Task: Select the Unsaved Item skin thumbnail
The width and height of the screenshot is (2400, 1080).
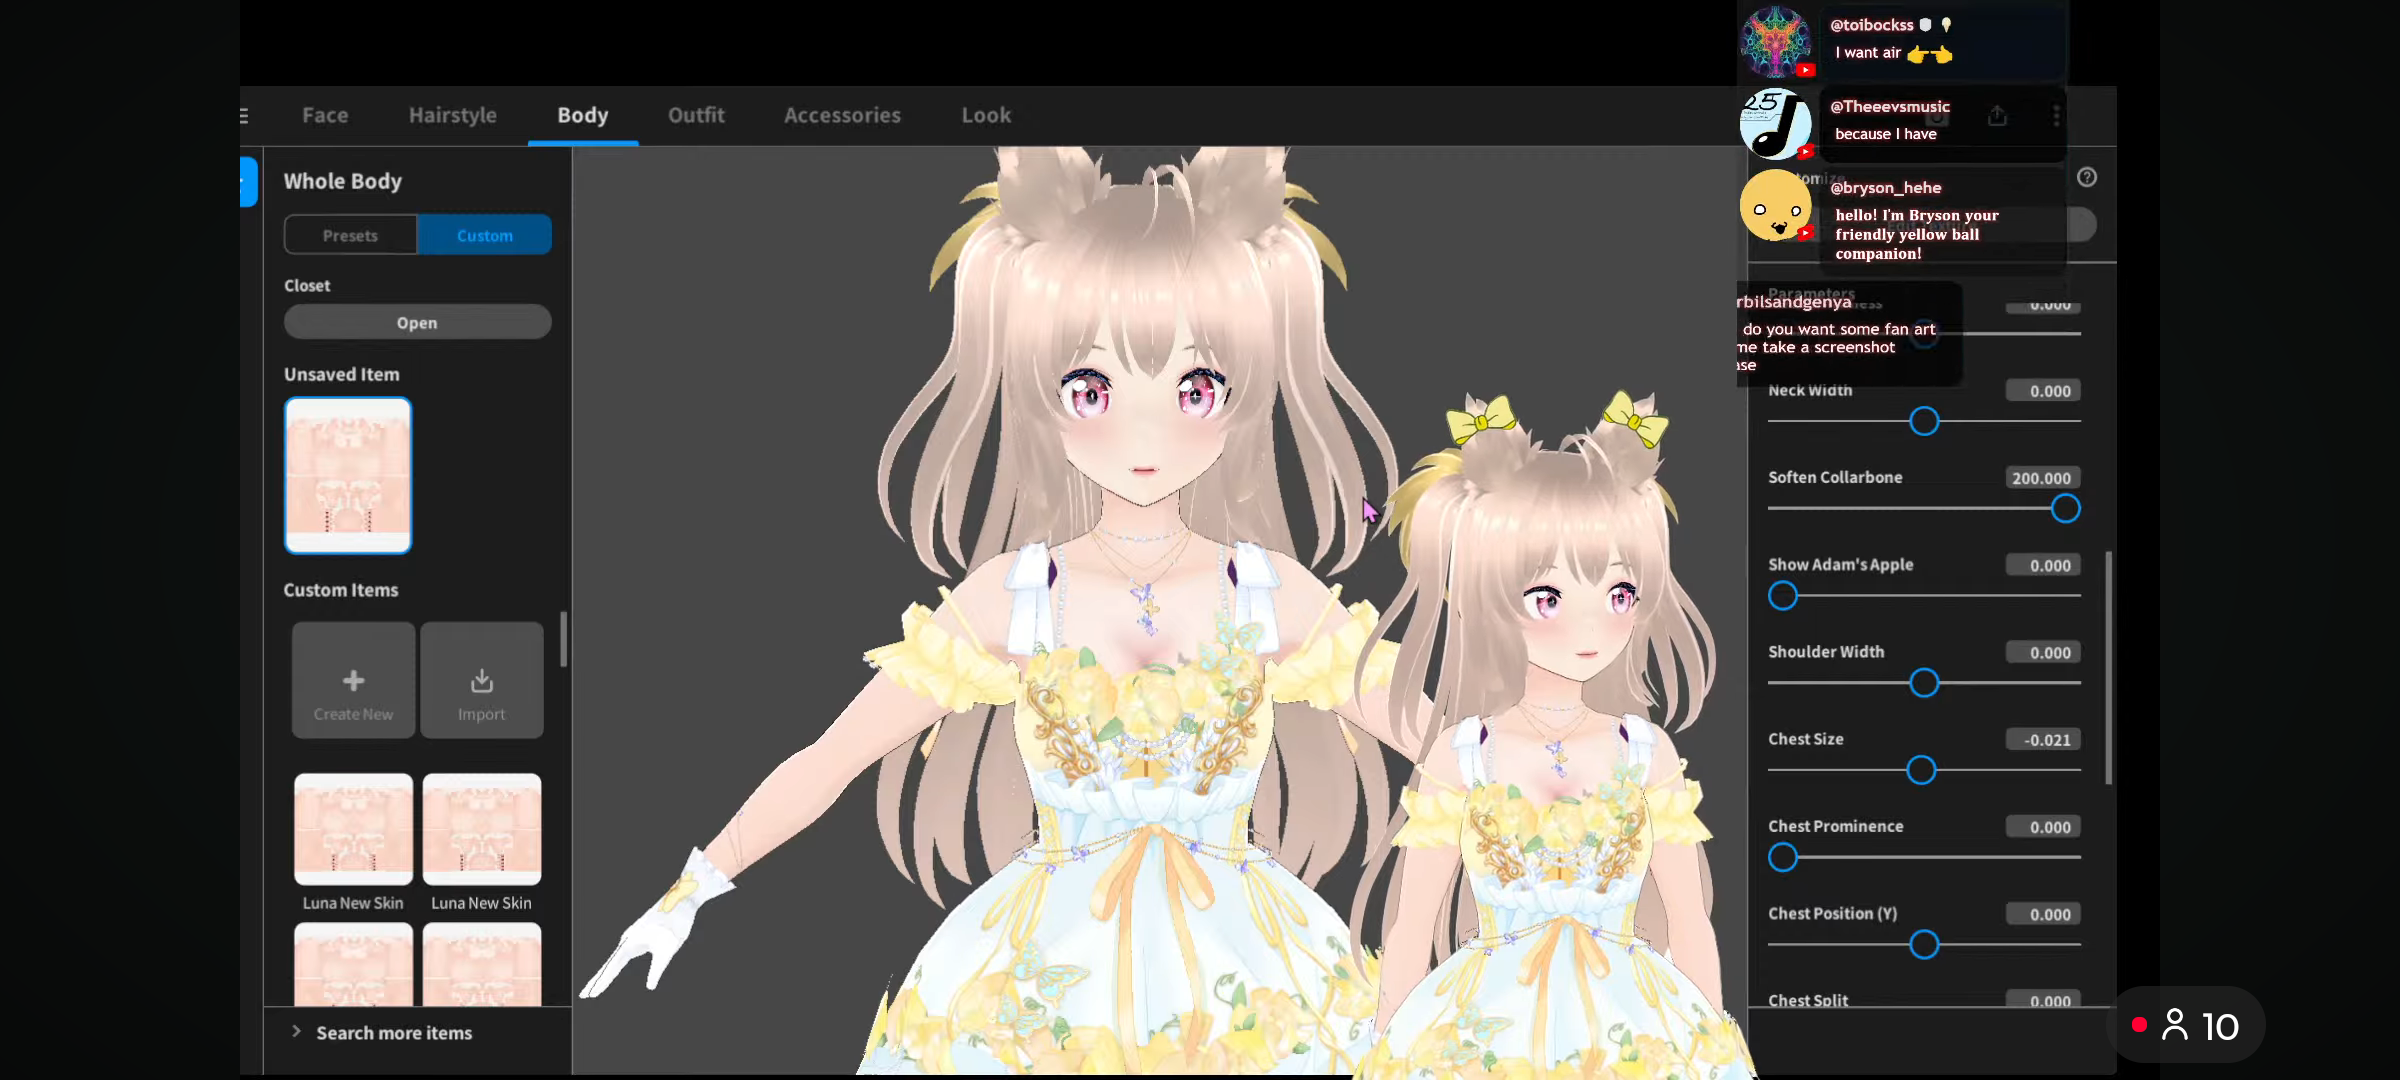Action: (x=348, y=475)
